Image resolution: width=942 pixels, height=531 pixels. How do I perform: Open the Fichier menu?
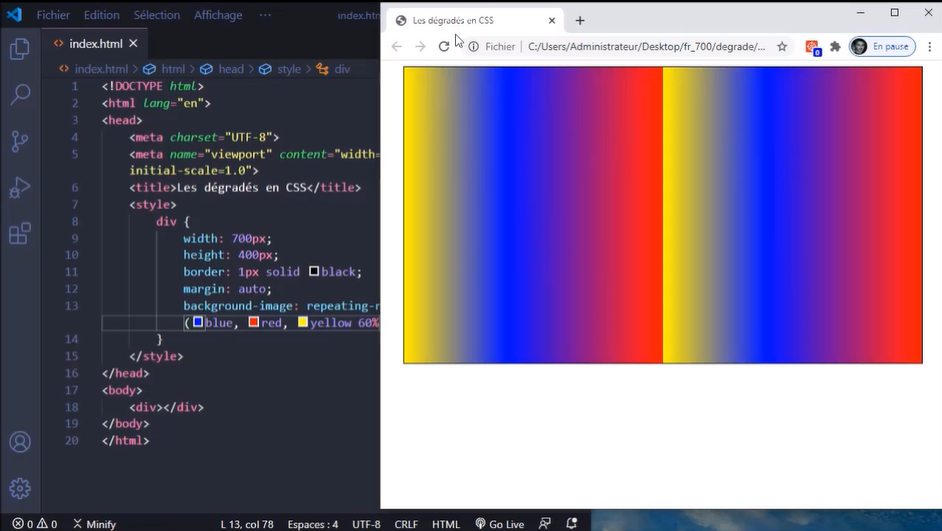click(53, 15)
